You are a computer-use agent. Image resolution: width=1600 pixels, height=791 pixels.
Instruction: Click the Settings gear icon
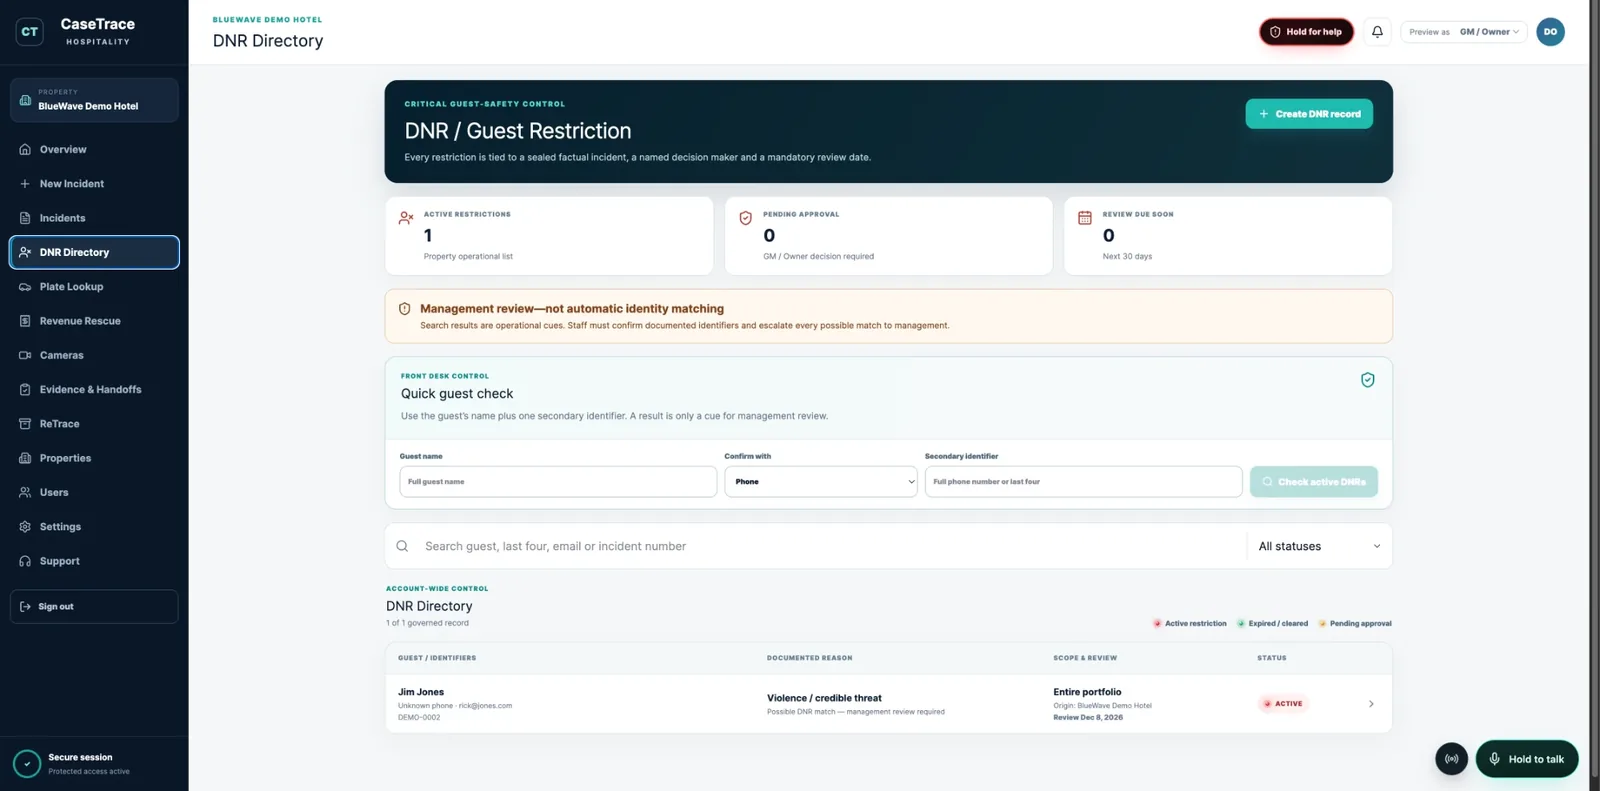pyautogui.click(x=25, y=527)
